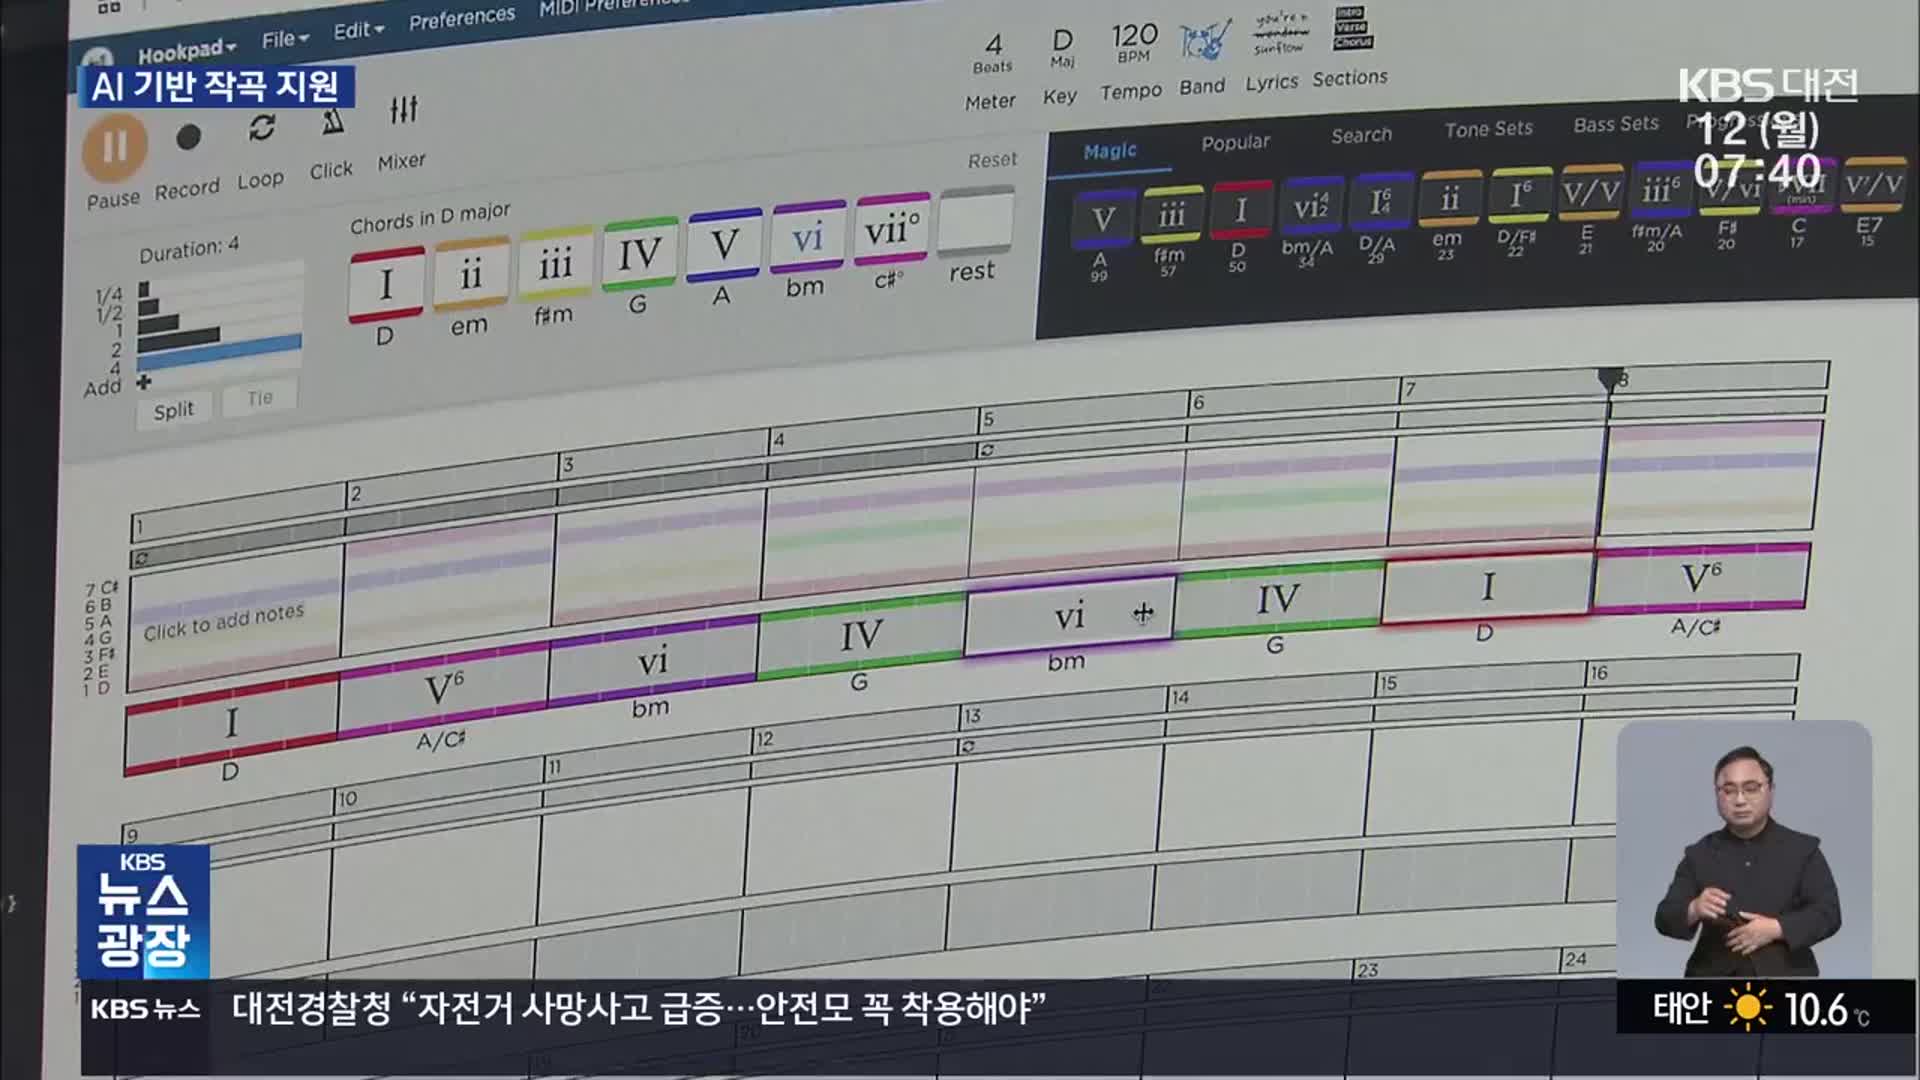Select the vii° (c#°) chord in palette
Screen dimensions: 1920x1080
pos(891,229)
